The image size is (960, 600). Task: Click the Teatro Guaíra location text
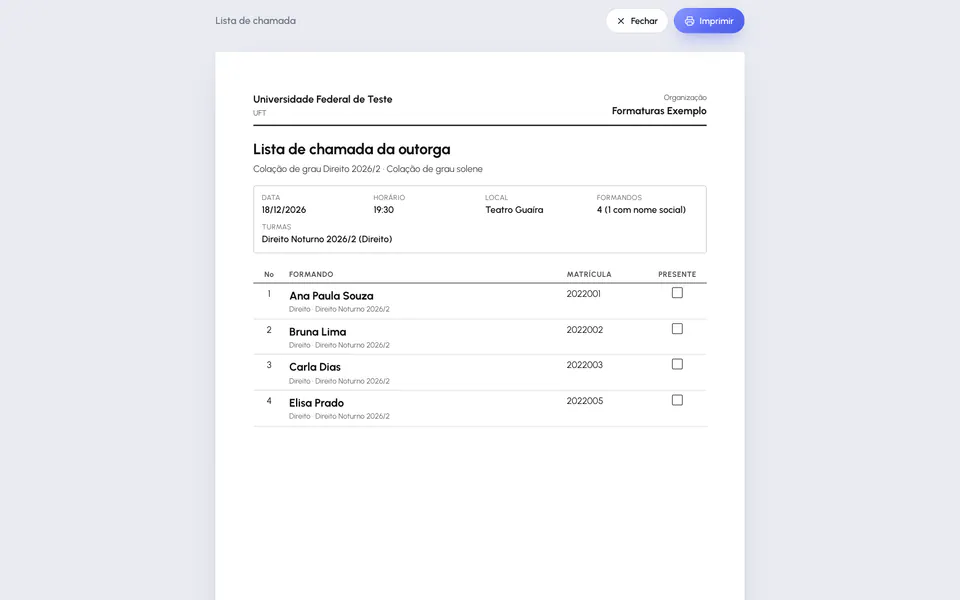(x=514, y=210)
